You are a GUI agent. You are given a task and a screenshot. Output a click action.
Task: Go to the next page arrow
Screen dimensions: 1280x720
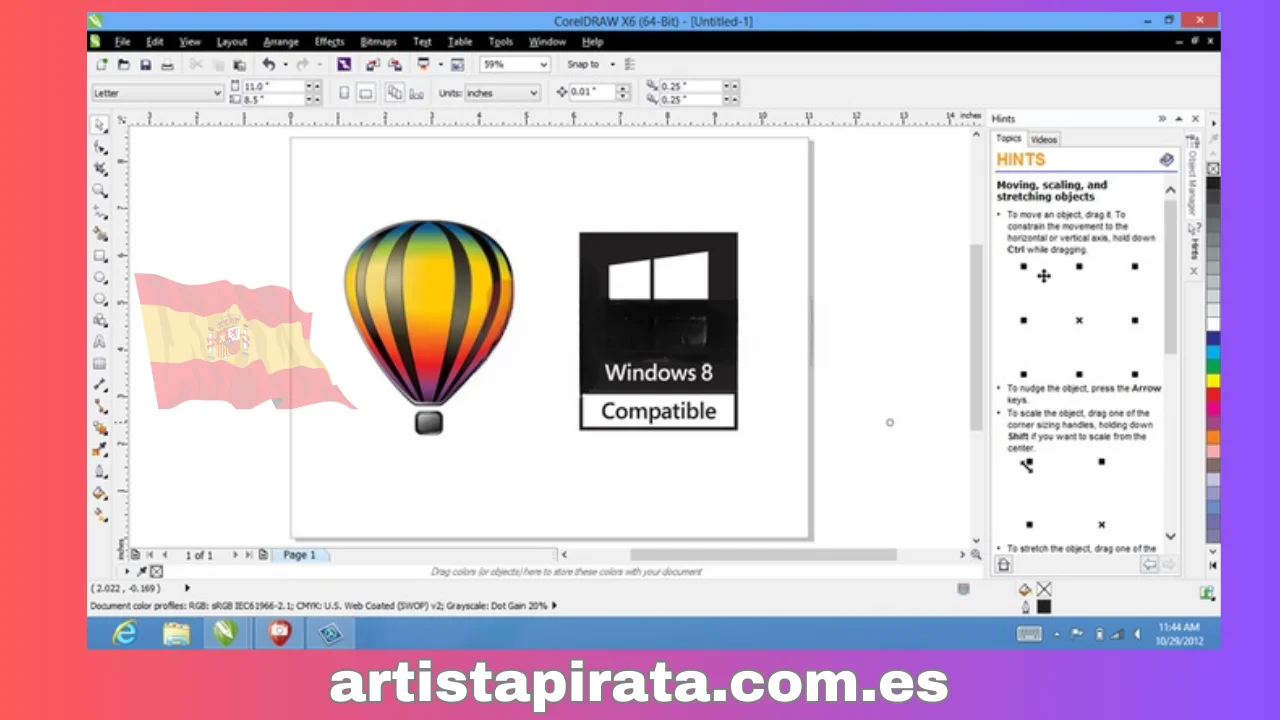236,554
